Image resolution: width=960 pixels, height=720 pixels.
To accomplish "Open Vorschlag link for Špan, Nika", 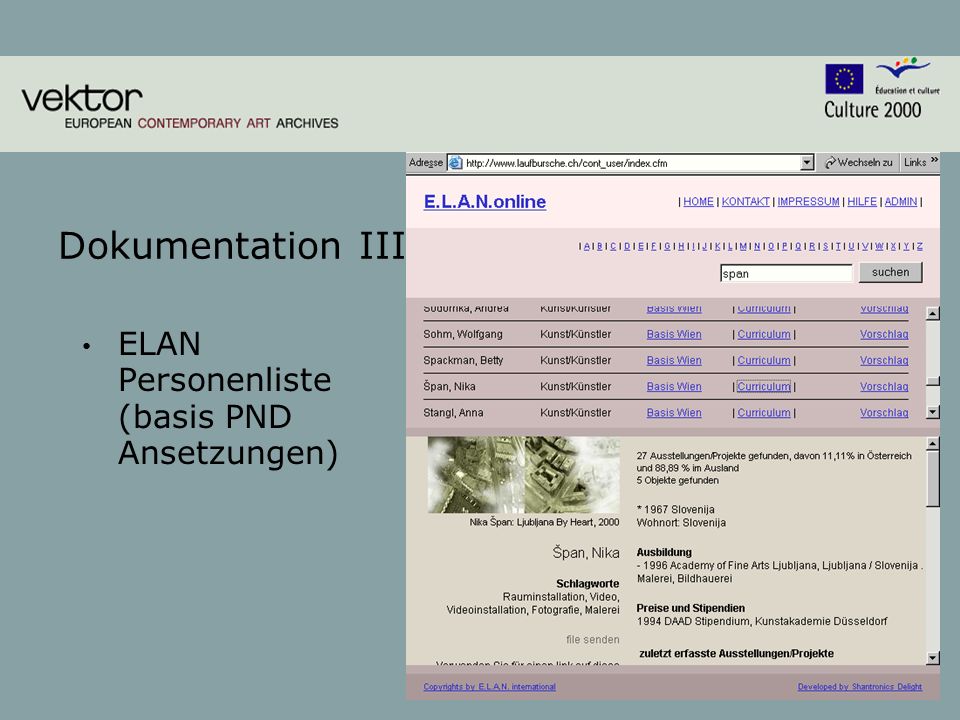I will click(884, 387).
